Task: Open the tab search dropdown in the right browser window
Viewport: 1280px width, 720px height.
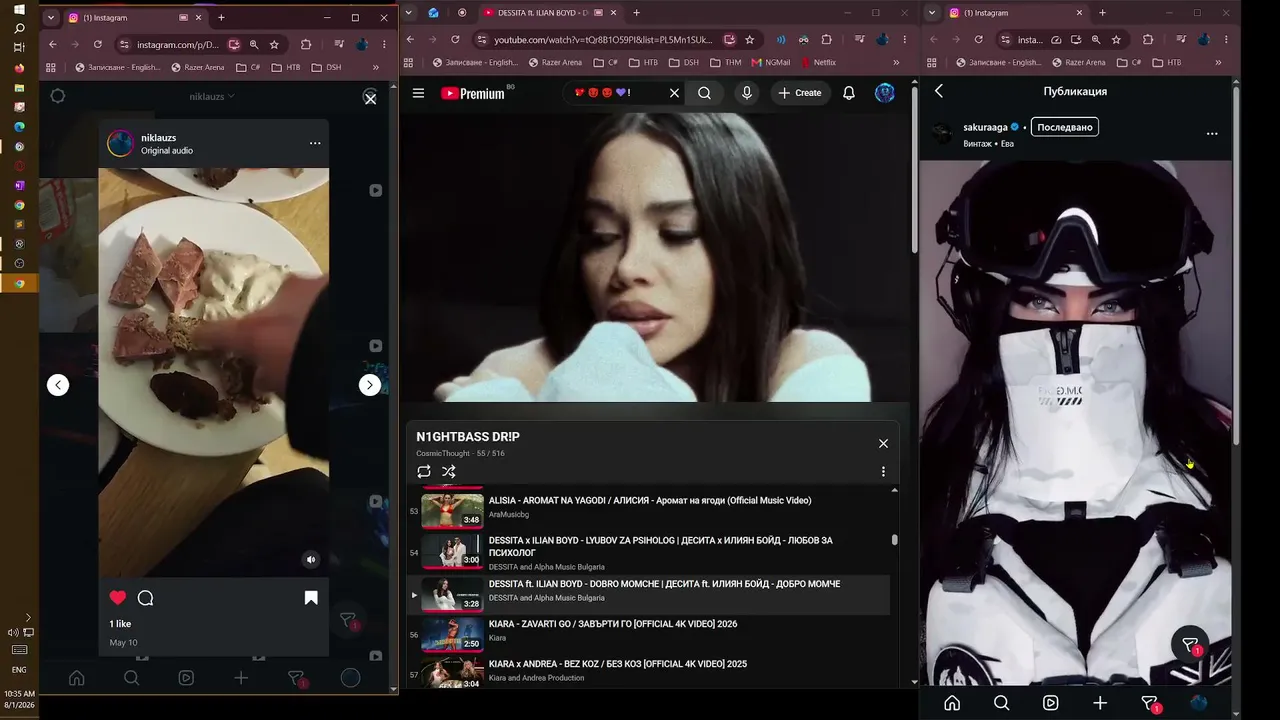Action: click(x=933, y=13)
